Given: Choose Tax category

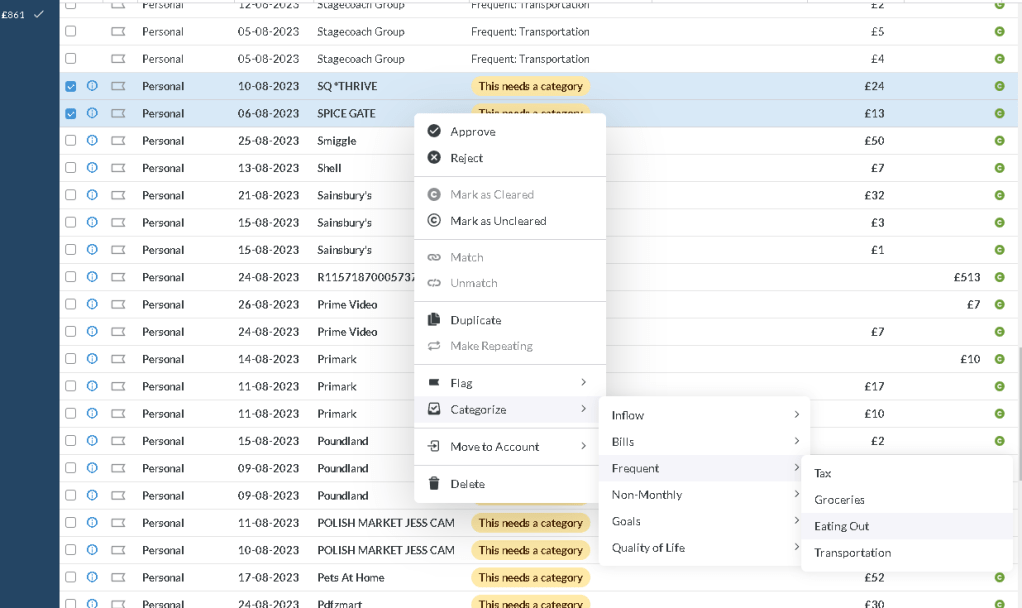Looking at the screenshot, I should click(x=907, y=473).
